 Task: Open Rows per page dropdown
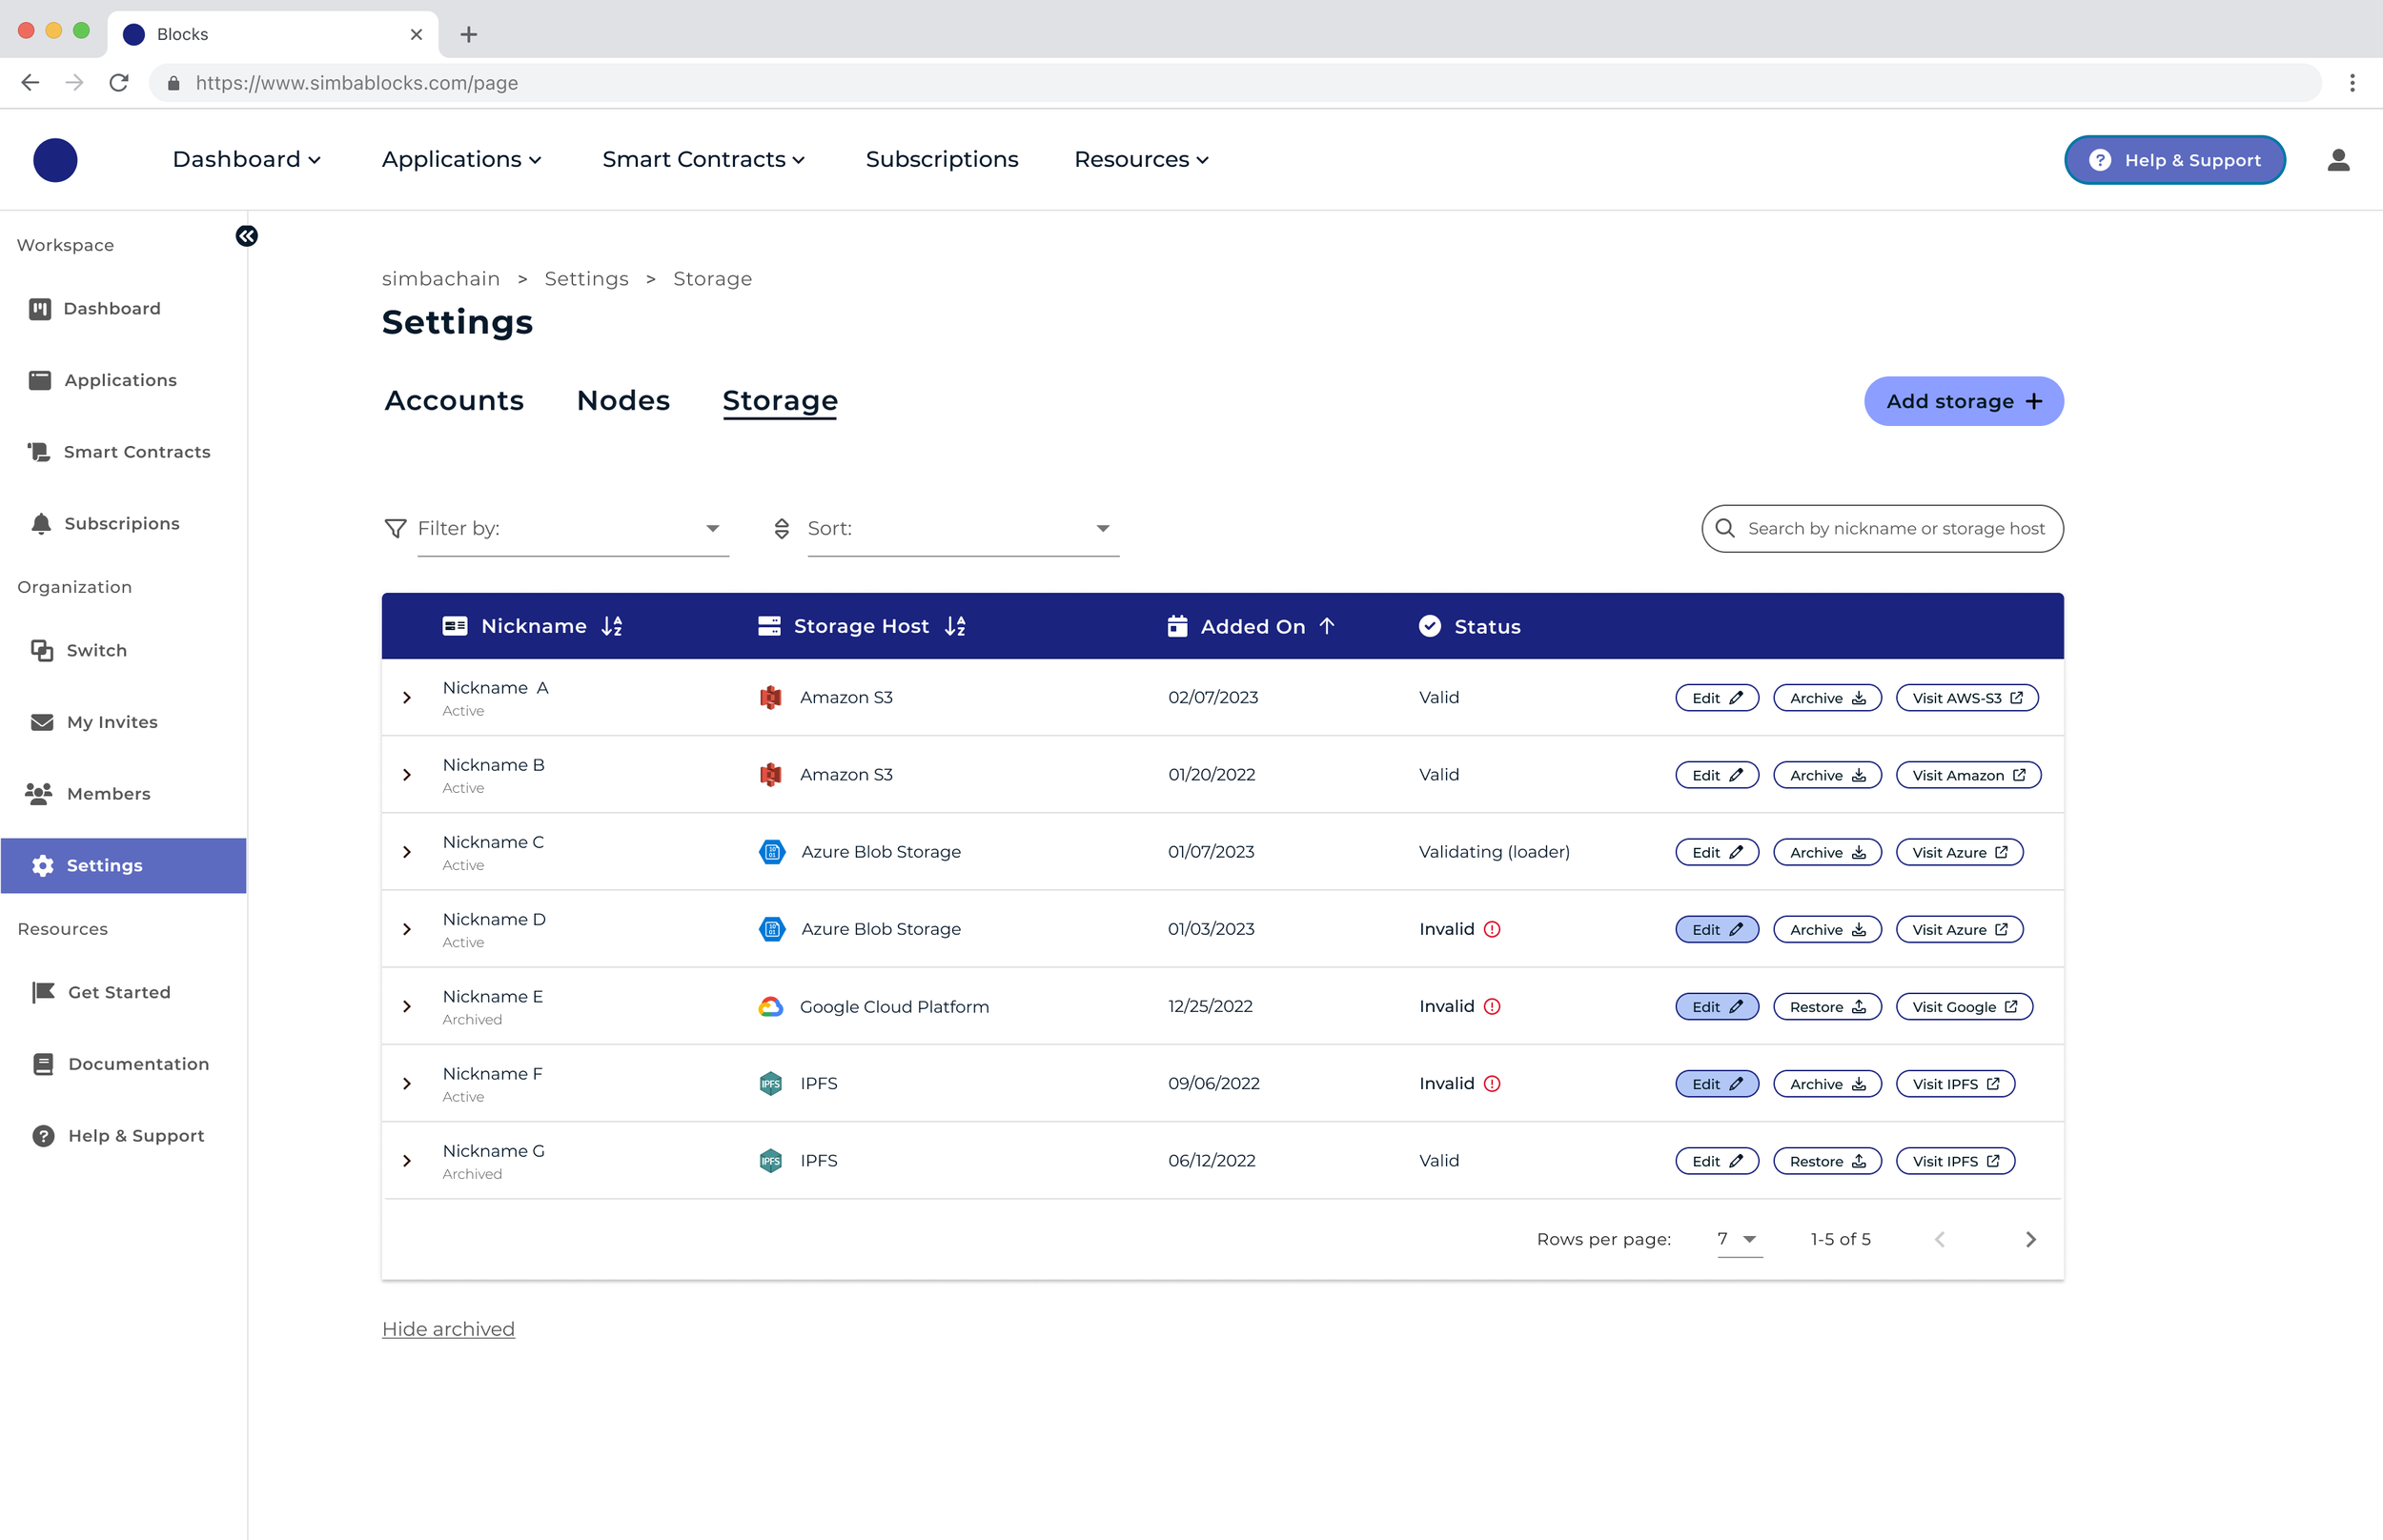pyautogui.click(x=1738, y=1239)
